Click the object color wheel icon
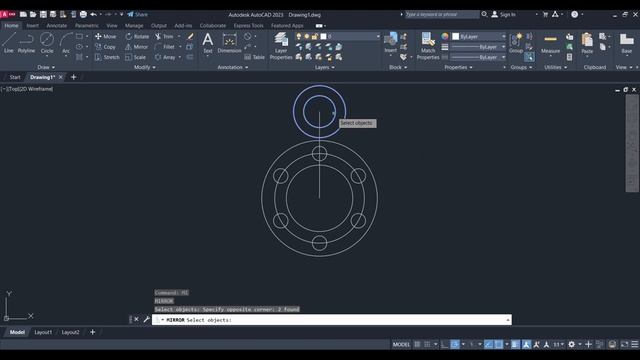 coord(444,36)
